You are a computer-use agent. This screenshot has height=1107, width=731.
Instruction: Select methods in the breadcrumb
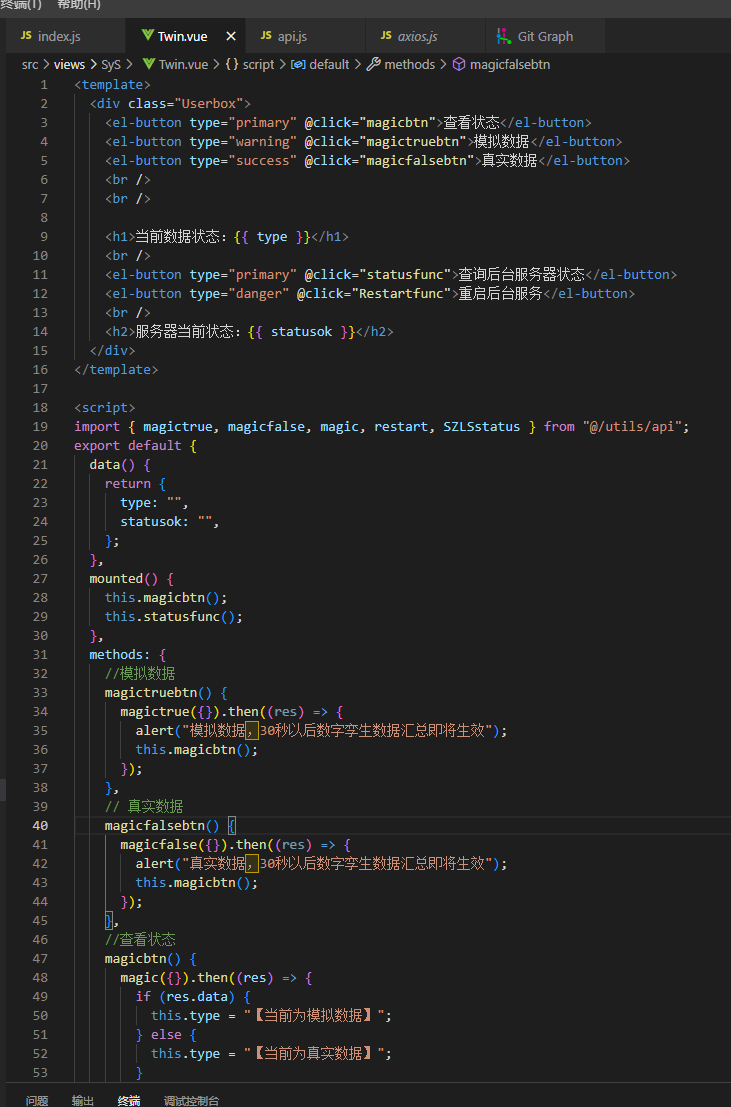410,64
